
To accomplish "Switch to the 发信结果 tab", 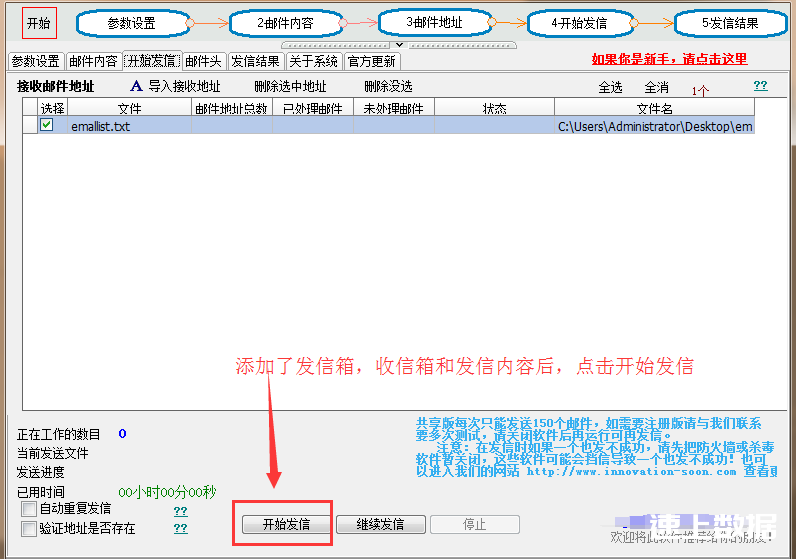I will coord(255,61).
